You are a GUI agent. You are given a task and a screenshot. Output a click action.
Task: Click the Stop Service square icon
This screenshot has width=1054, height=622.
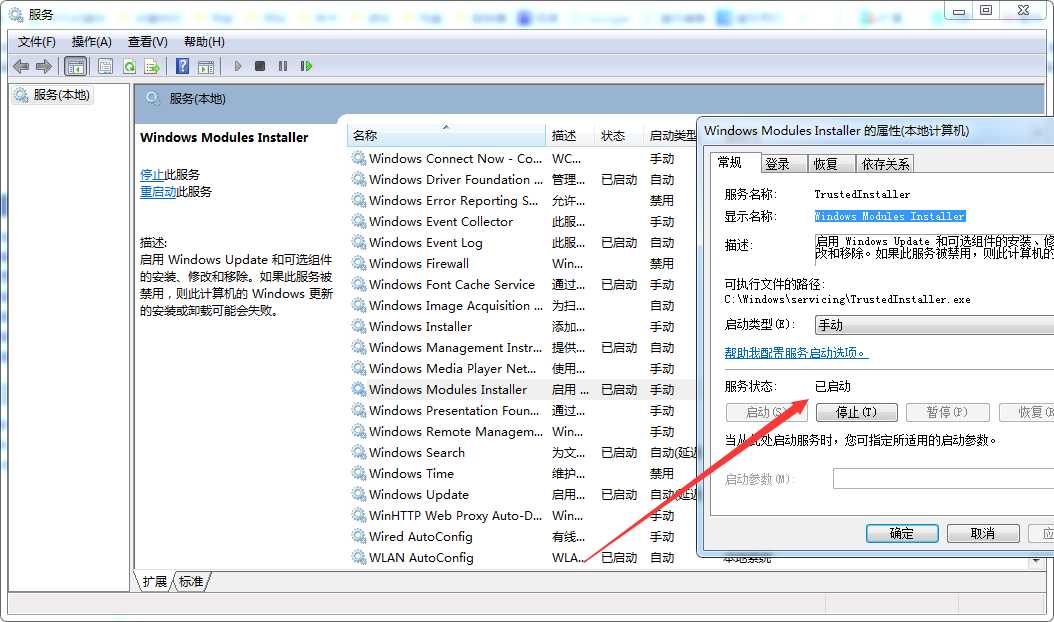(259, 66)
